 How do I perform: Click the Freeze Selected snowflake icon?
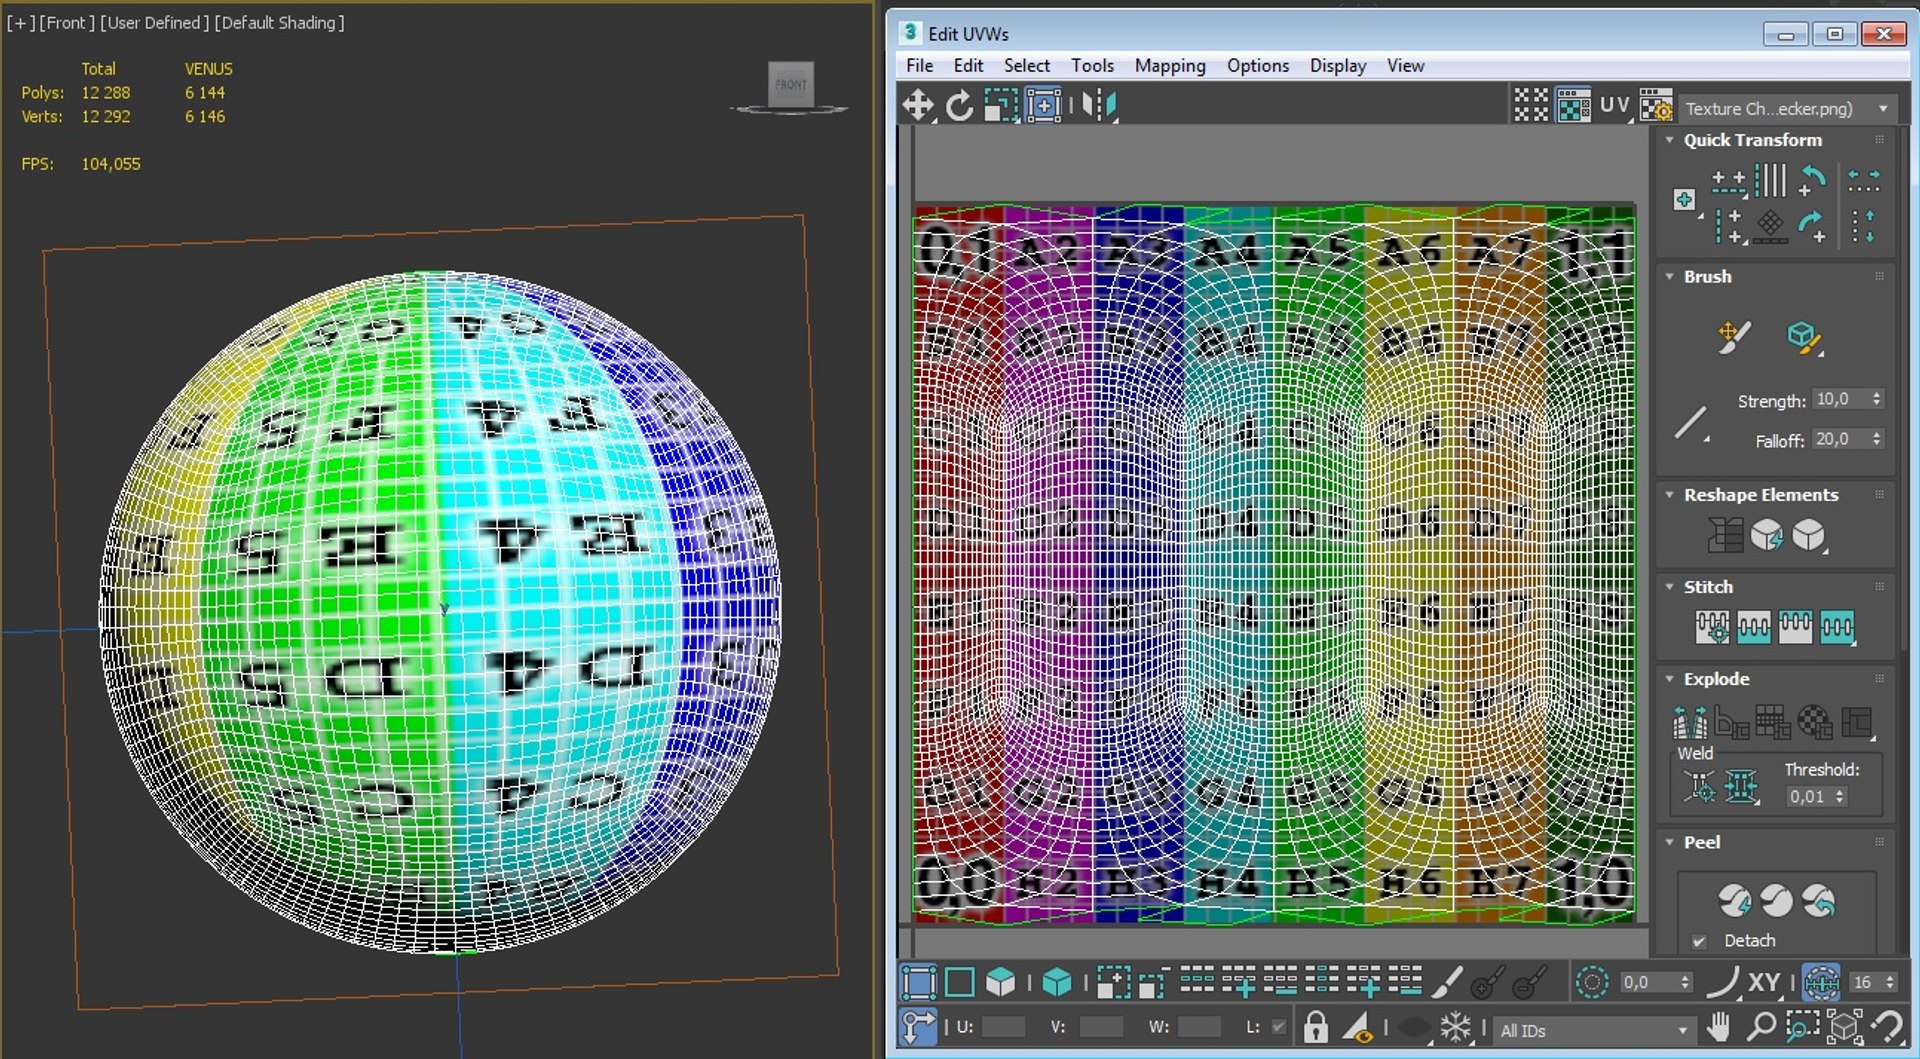pos(1455,1027)
